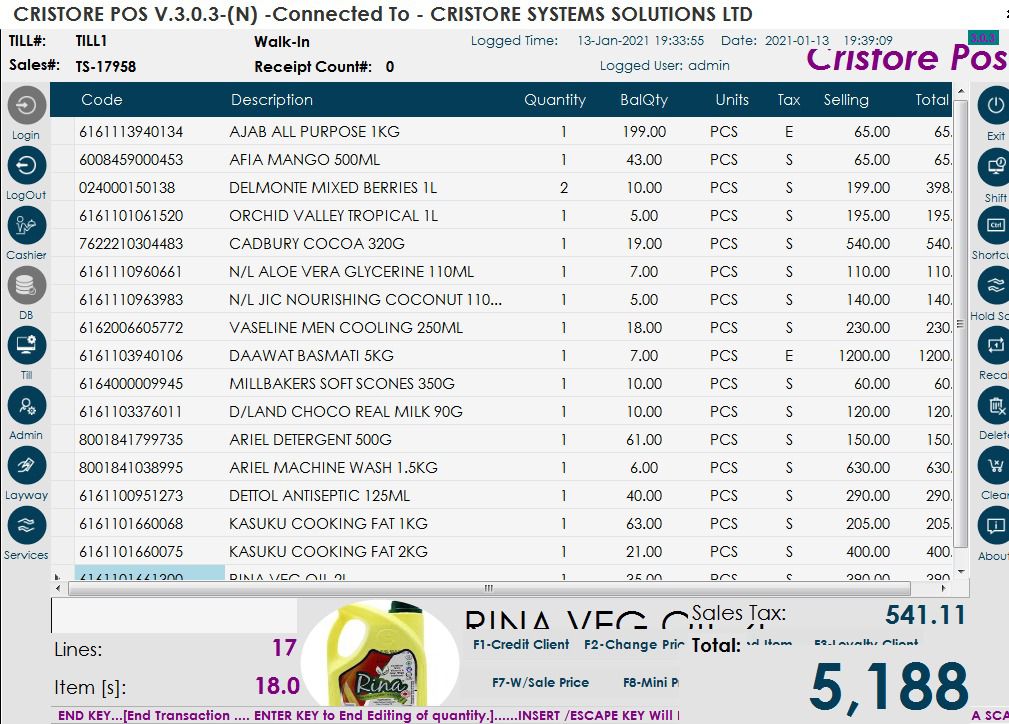This screenshot has width=1009, height=724.
Task: Open the Layway icon
Action: tap(26, 466)
